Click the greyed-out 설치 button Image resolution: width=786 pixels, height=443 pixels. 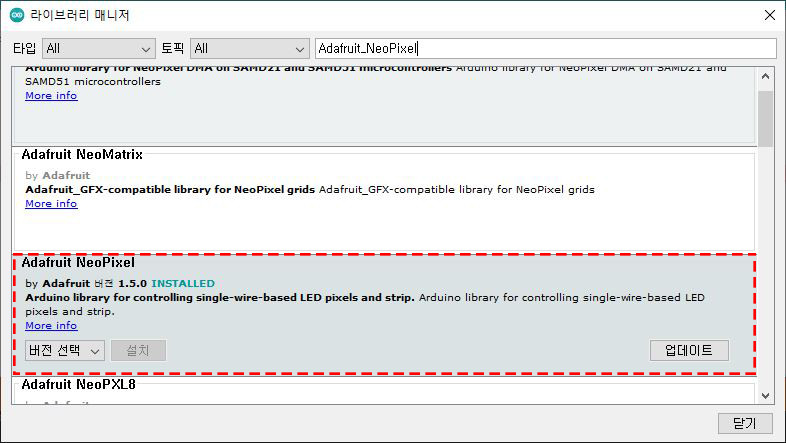pyautogui.click(x=137, y=350)
